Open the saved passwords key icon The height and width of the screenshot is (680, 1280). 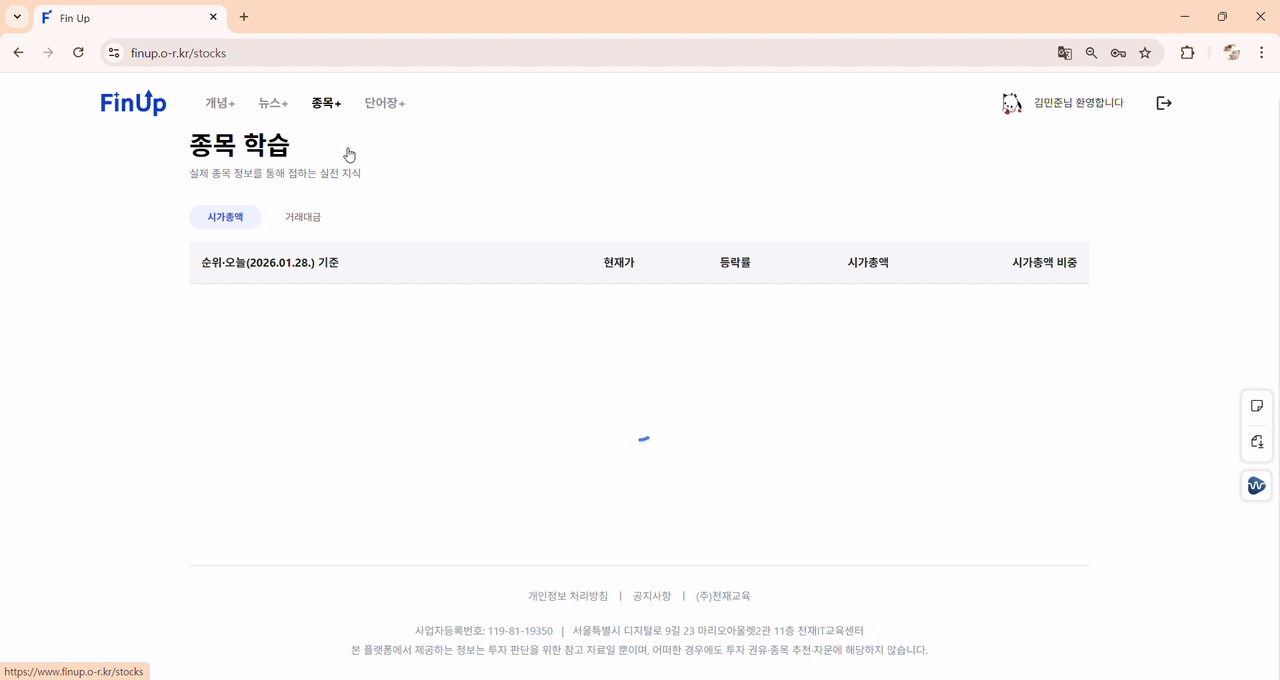(1118, 52)
